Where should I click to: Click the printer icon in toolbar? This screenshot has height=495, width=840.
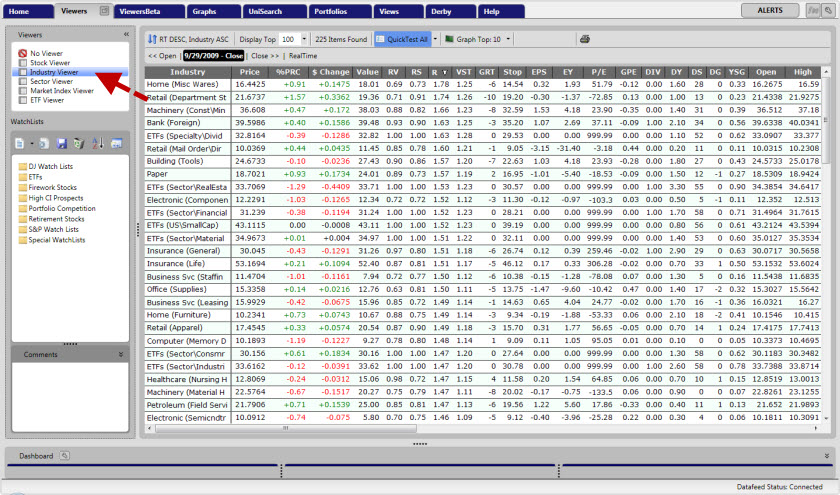585,39
